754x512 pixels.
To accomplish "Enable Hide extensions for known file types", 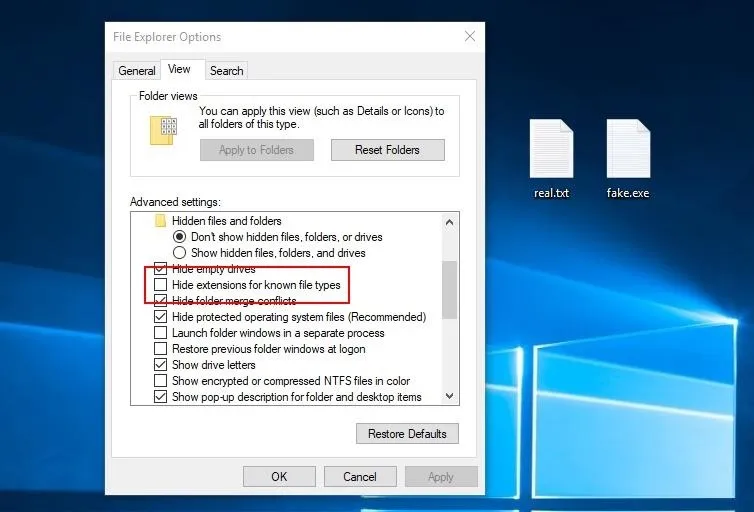I will pos(160,285).
